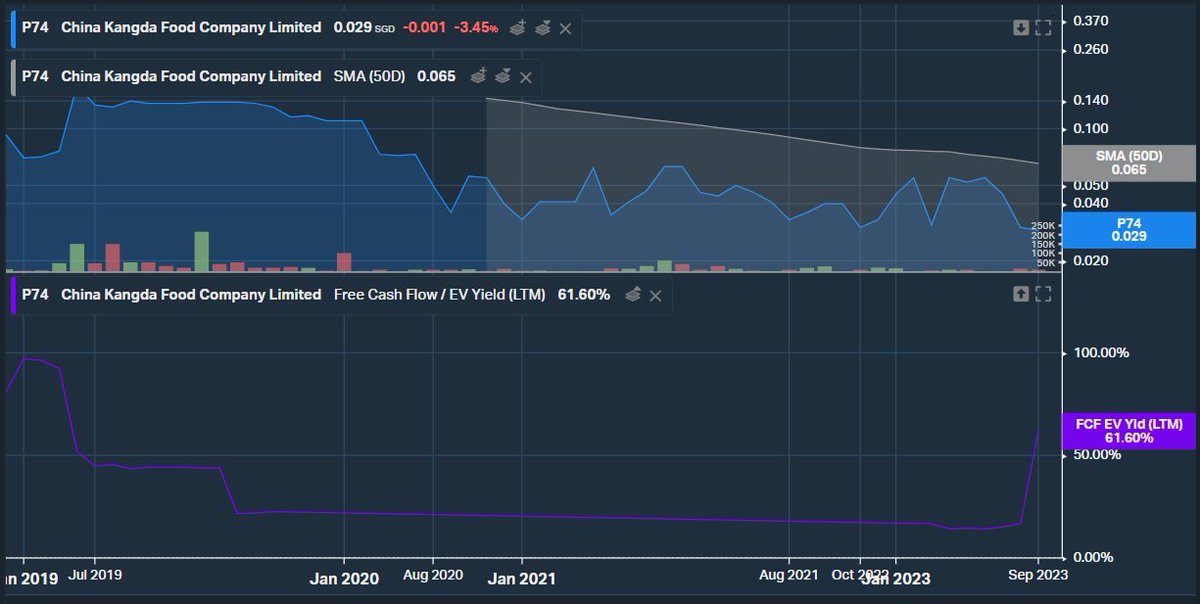Click the 61.60% value in the FCF legend

point(583,295)
